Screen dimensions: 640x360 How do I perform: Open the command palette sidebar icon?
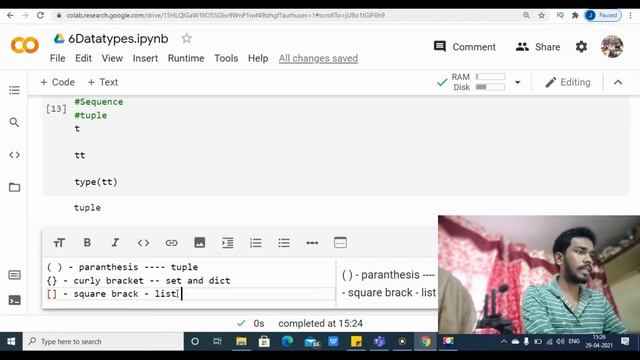14,275
